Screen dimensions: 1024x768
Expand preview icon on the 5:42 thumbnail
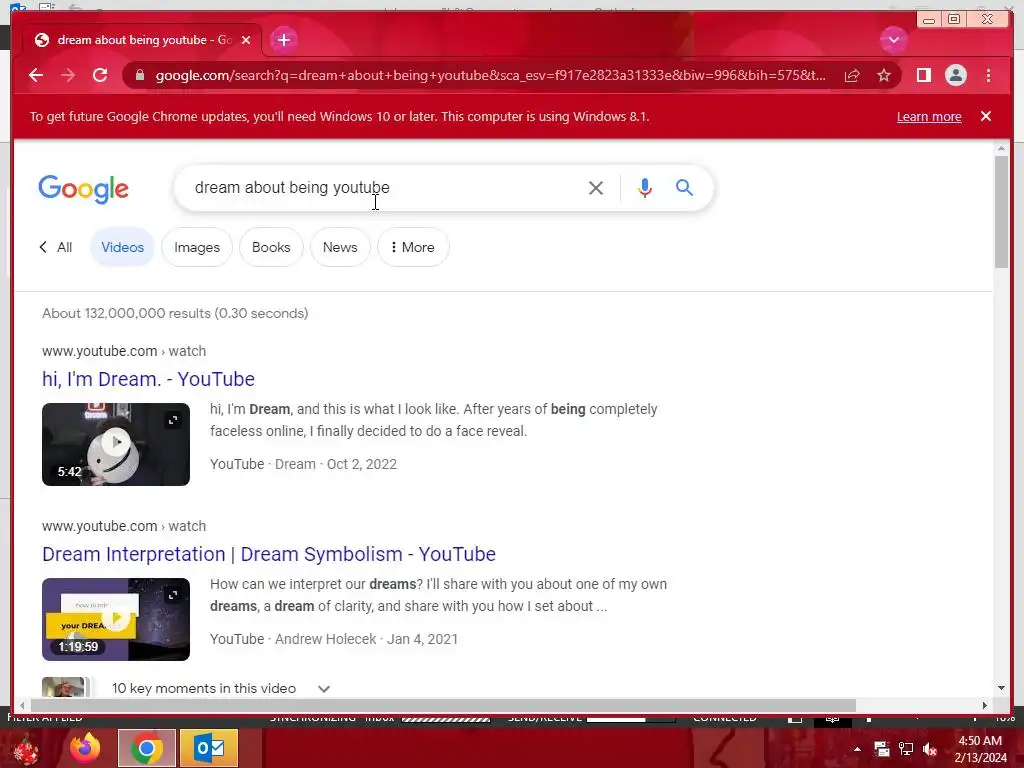pos(173,420)
